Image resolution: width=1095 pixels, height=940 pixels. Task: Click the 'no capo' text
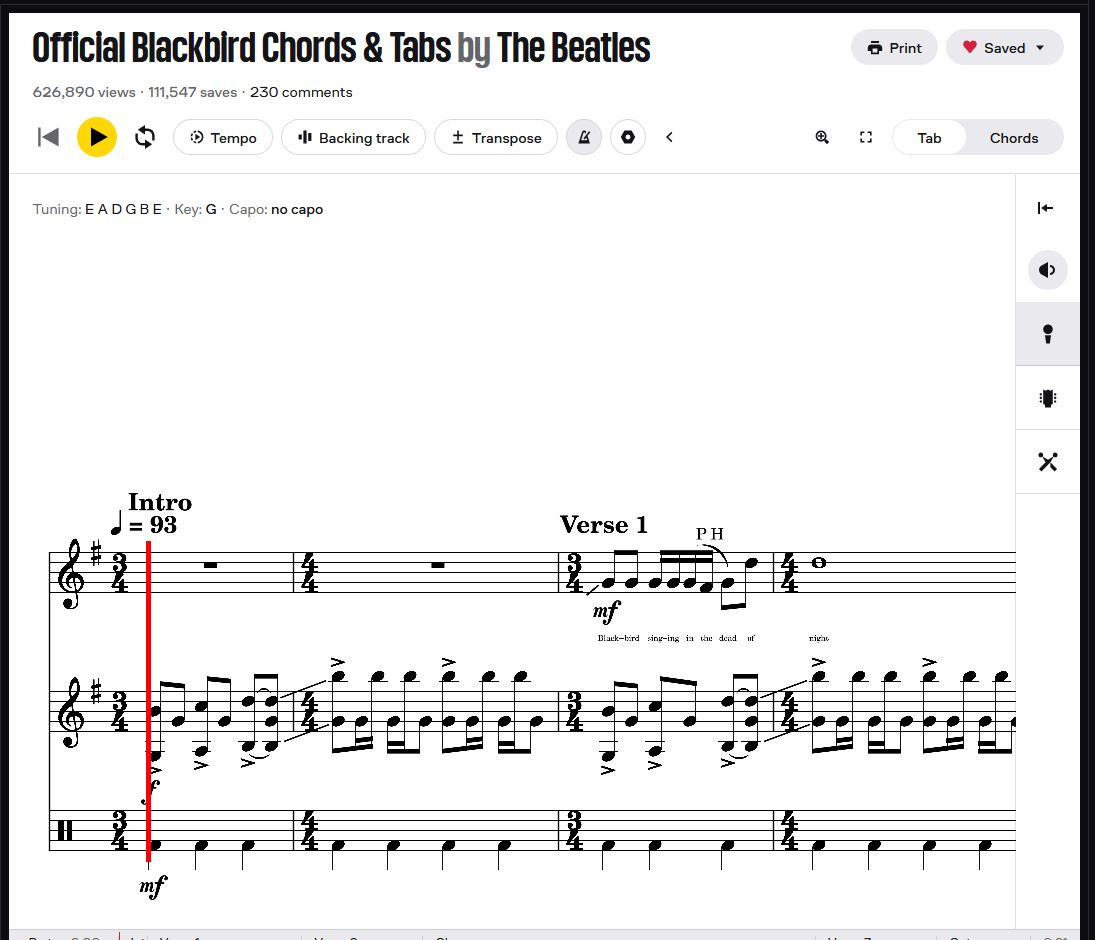(x=297, y=210)
